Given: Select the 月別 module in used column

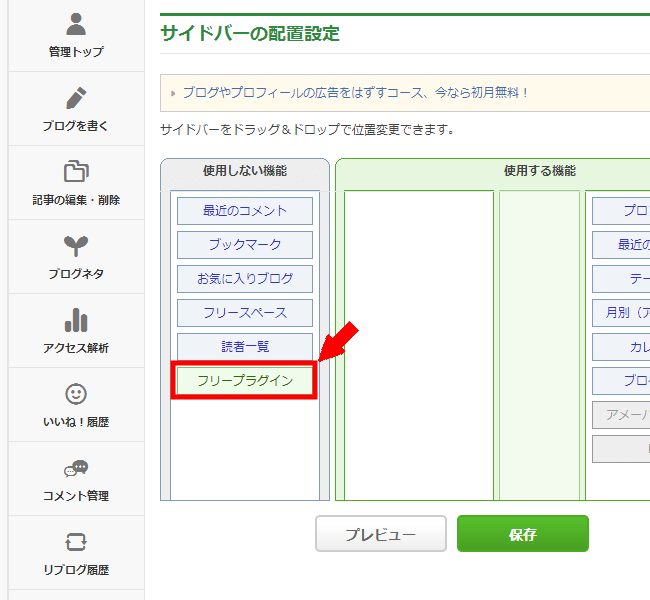Looking at the screenshot, I should 621,313.
